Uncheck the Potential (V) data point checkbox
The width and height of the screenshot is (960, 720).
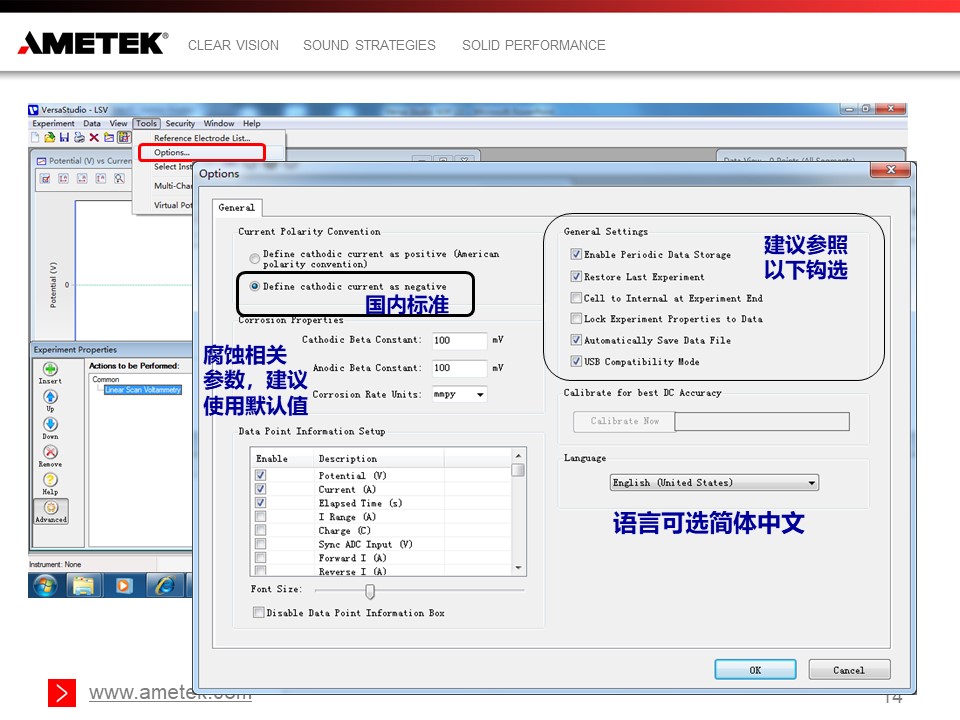click(x=261, y=475)
